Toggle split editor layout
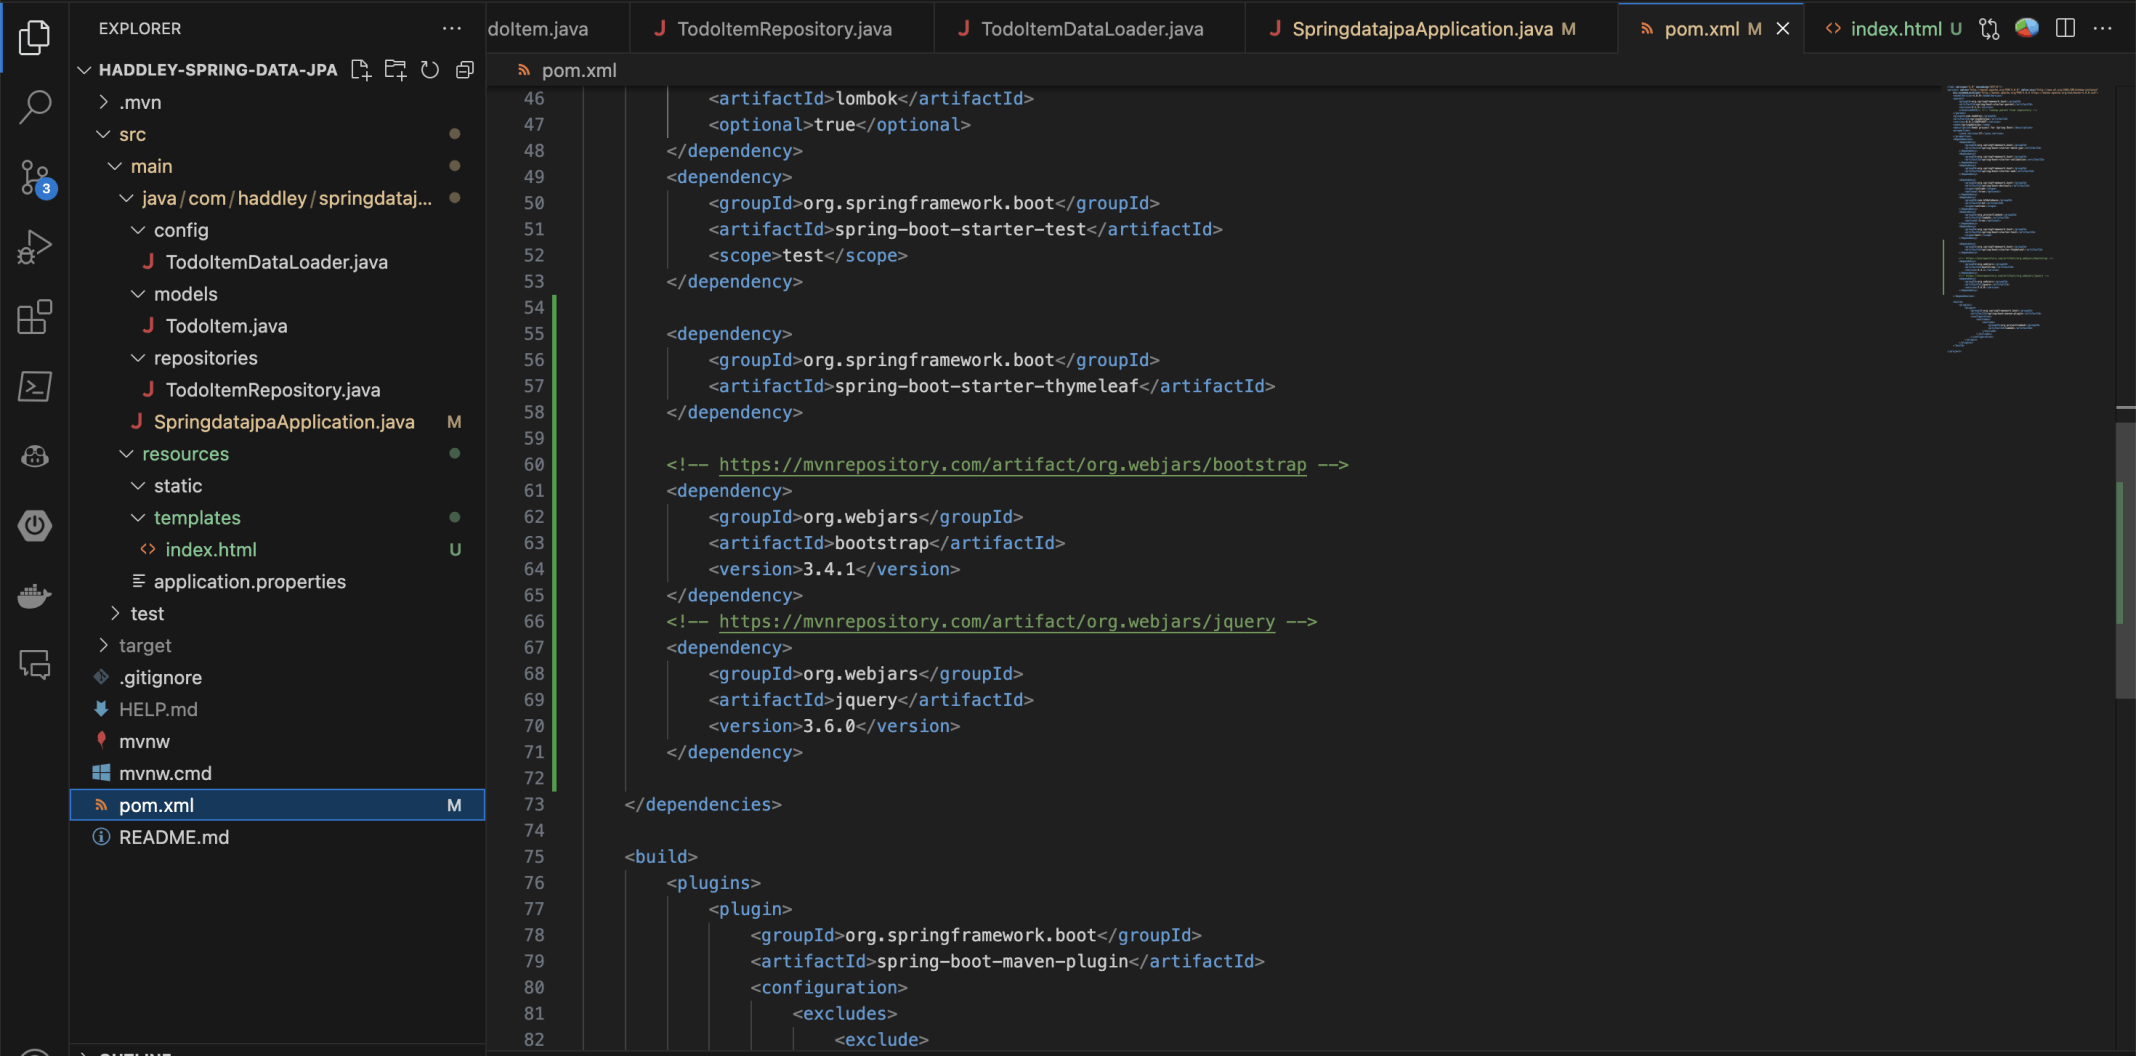 click(2065, 29)
